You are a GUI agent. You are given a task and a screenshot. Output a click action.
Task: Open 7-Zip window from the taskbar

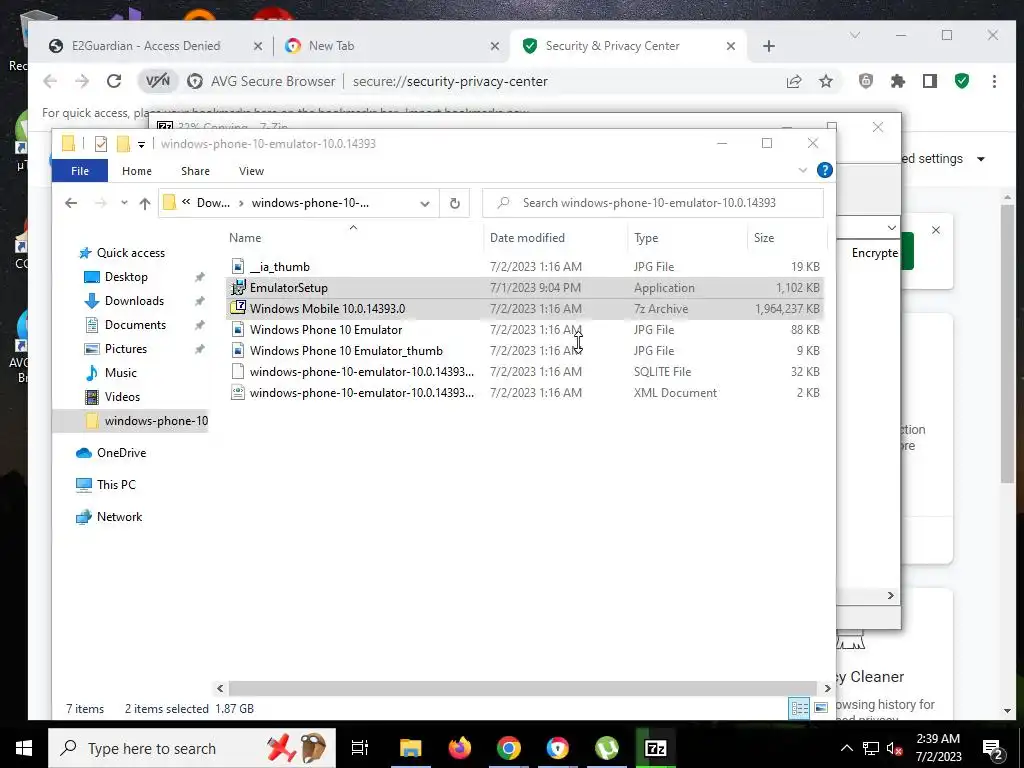[655, 748]
